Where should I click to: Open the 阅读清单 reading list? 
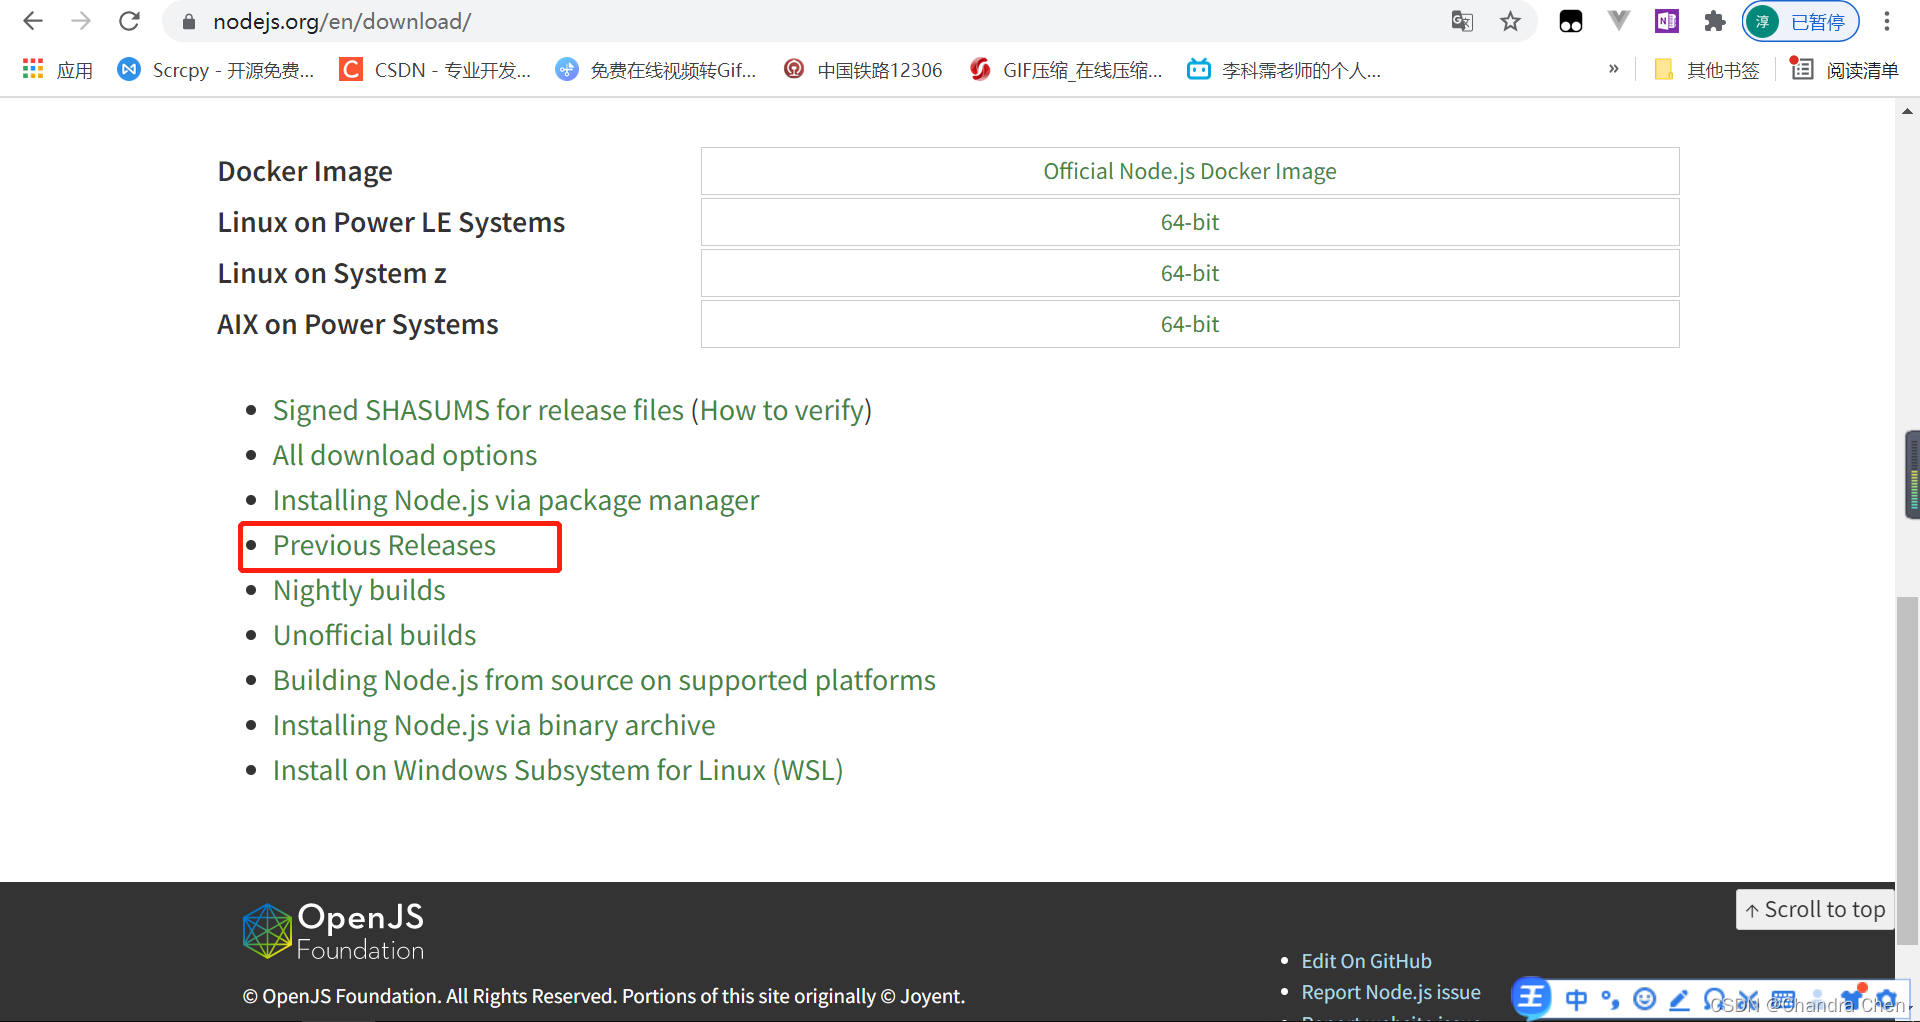[x=1844, y=70]
